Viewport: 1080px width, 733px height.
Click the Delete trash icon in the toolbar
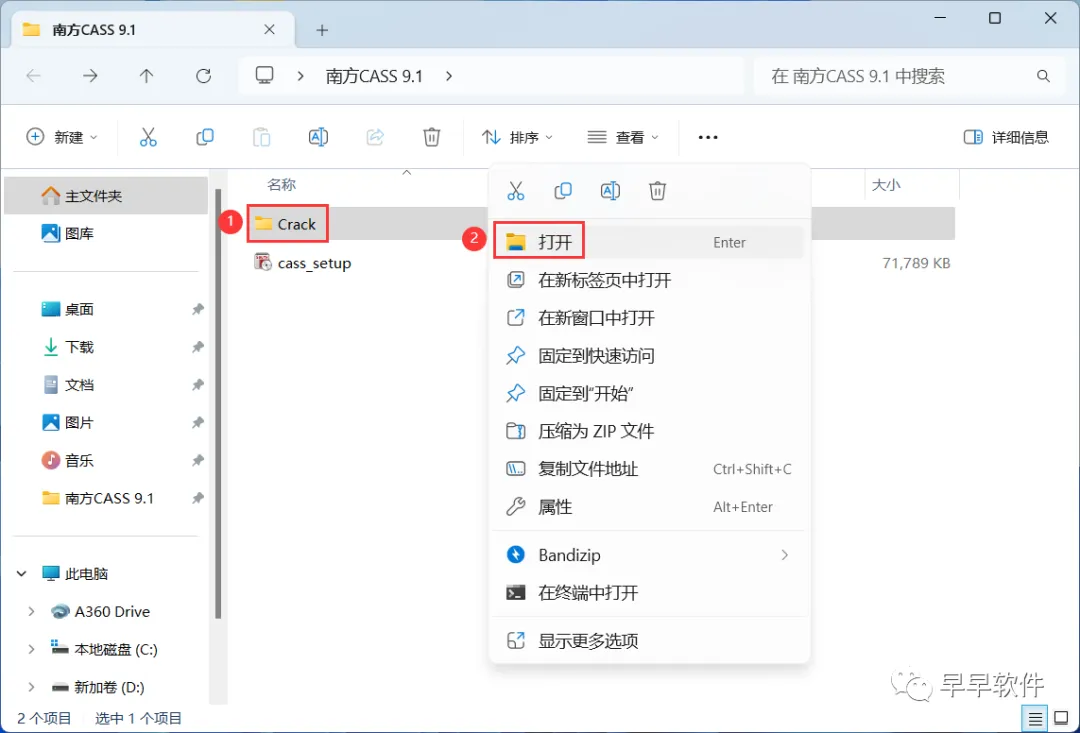point(431,137)
